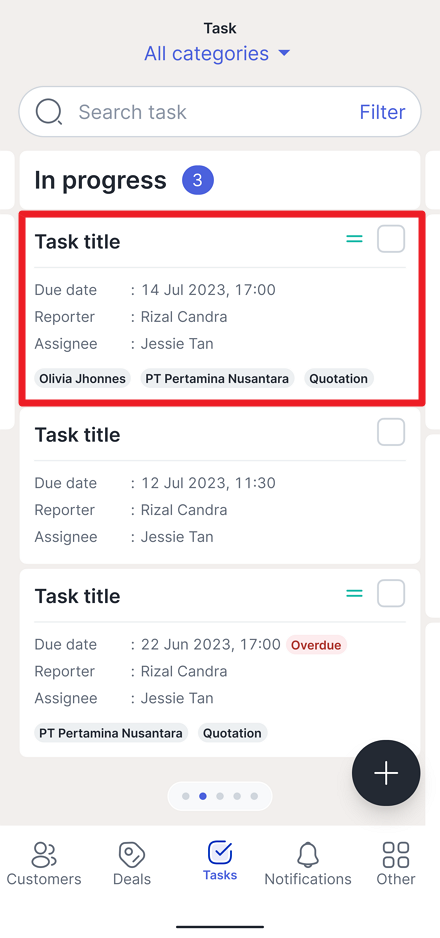Open the 12 Jul 2023 task card
This screenshot has height=938, width=440.
click(x=220, y=486)
